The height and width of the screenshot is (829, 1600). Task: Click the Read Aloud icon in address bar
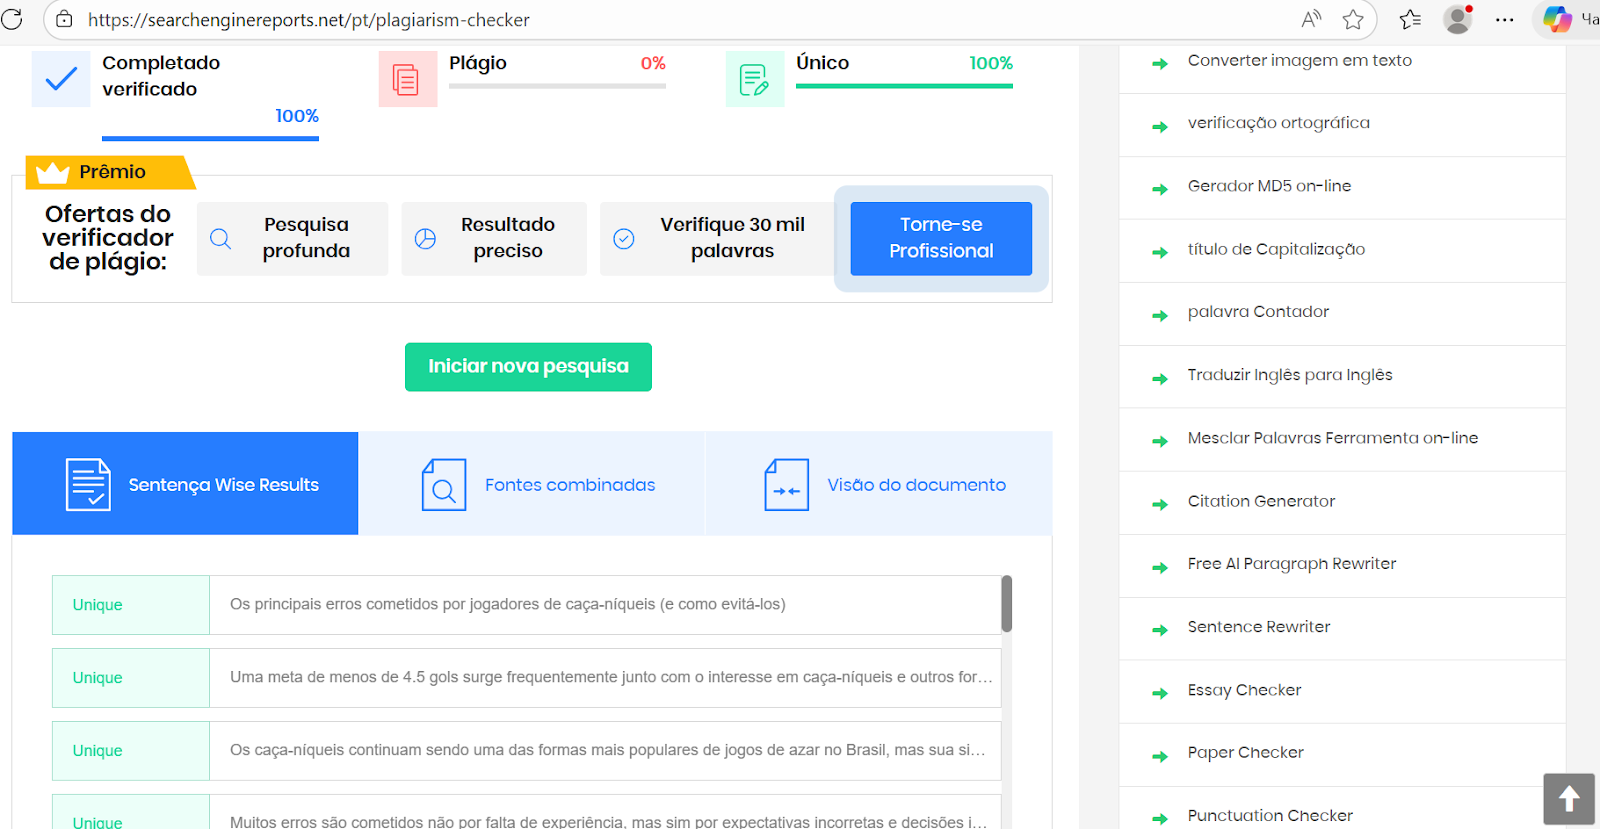[1311, 19]
